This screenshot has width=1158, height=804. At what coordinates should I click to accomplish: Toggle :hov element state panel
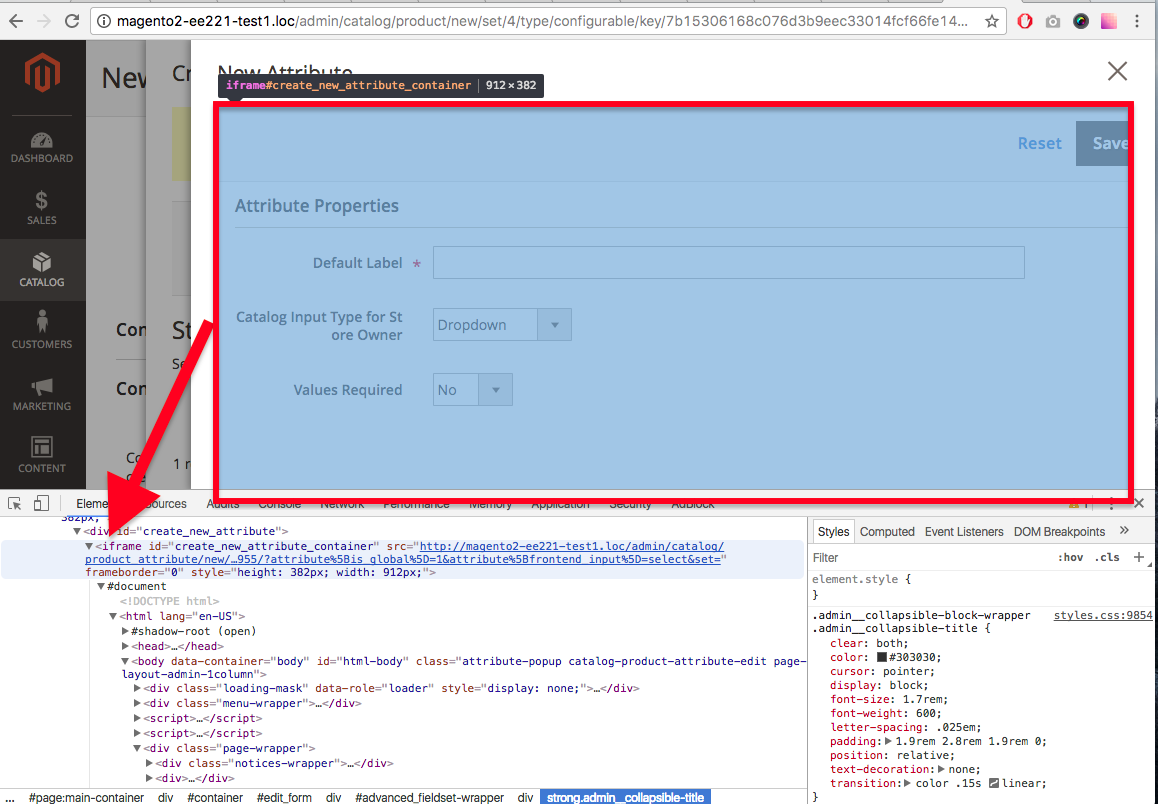pos(1070,557)
